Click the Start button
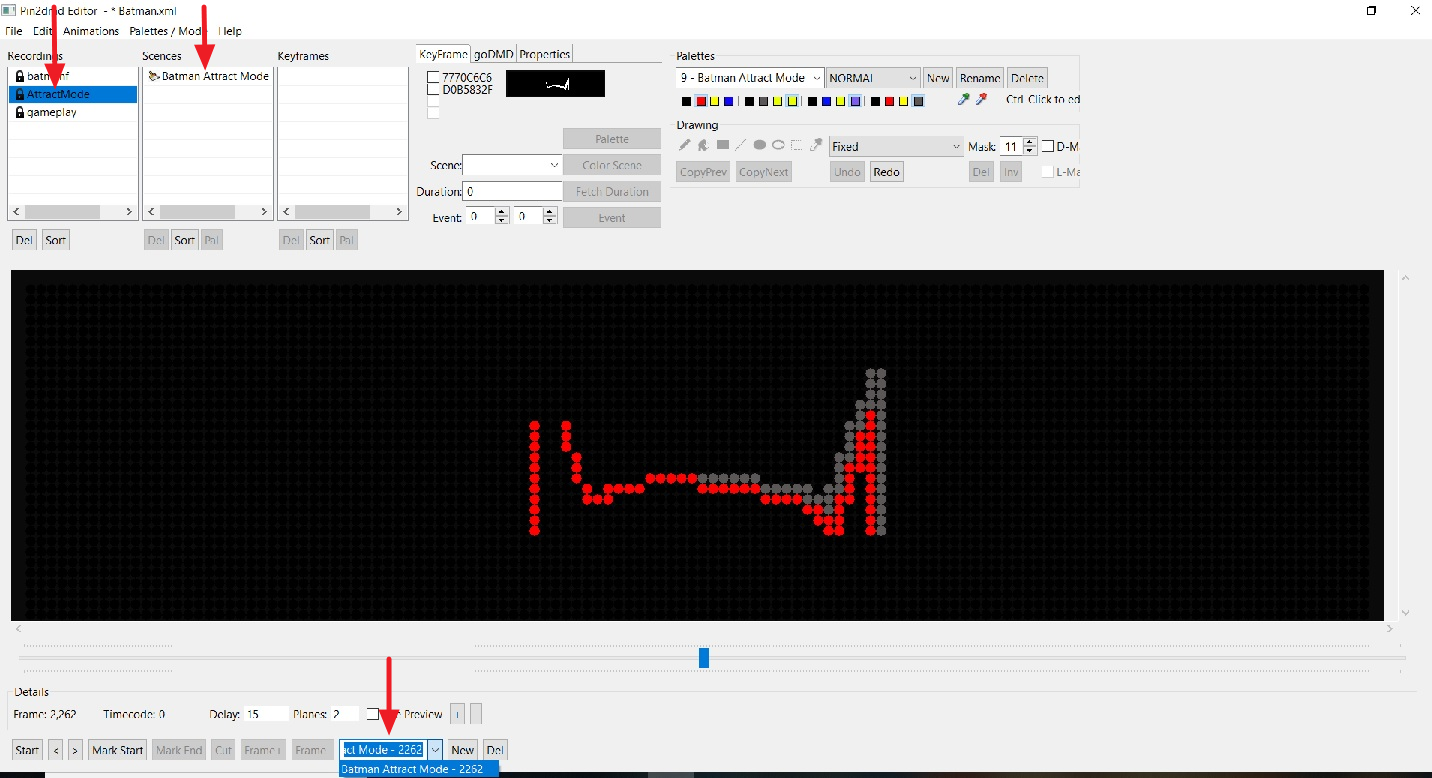Image resolution: width=1432 pixels, height=778 pixels. coord(27,750)
